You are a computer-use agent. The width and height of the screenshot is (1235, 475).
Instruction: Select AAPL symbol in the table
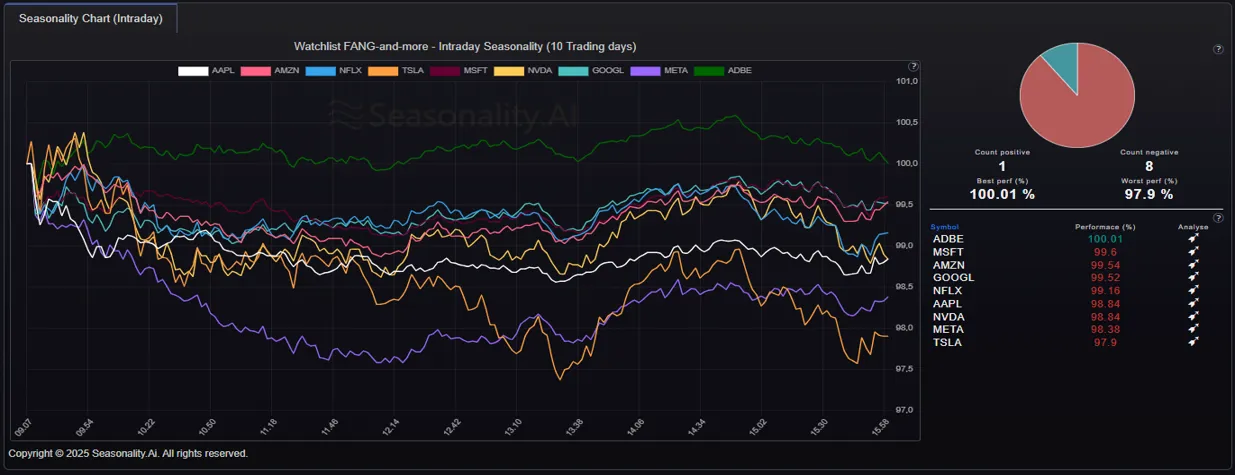coord(949,303)
